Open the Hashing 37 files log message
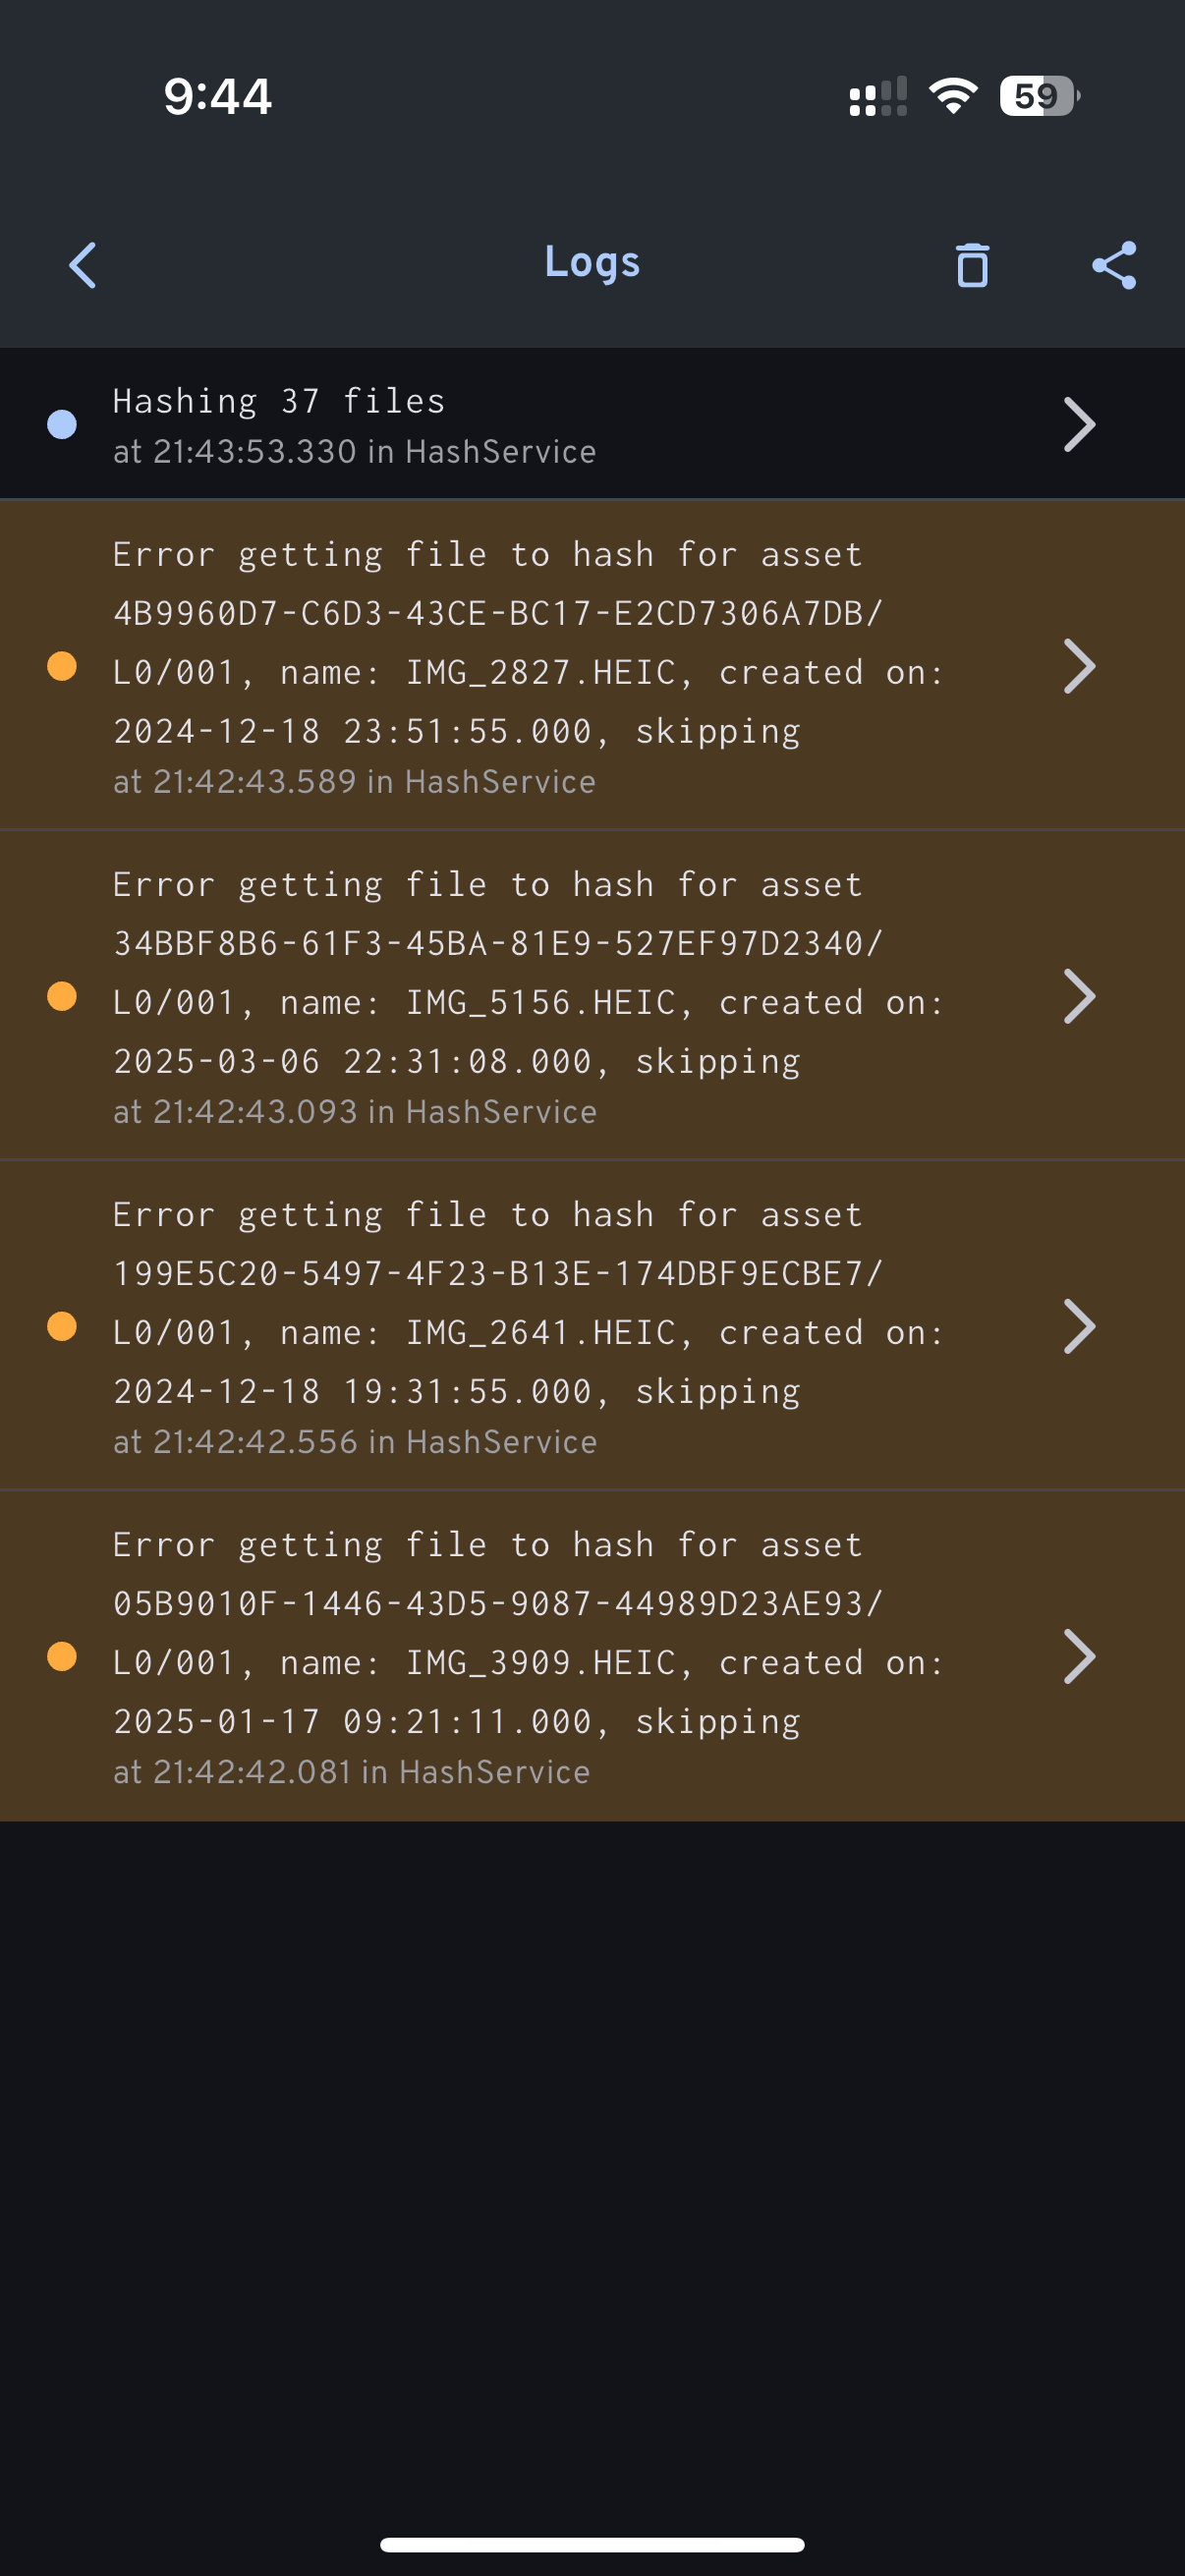 pyautogui.click(x=279, y=402)
